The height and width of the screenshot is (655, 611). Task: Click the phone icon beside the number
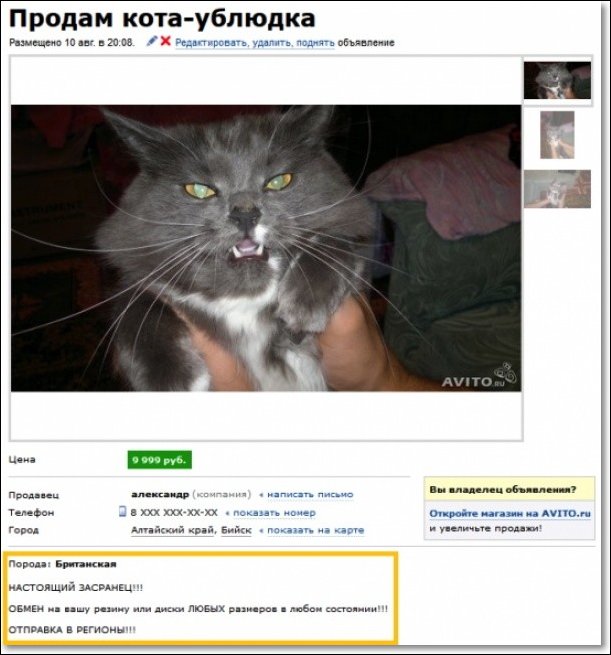coord(122,511)
